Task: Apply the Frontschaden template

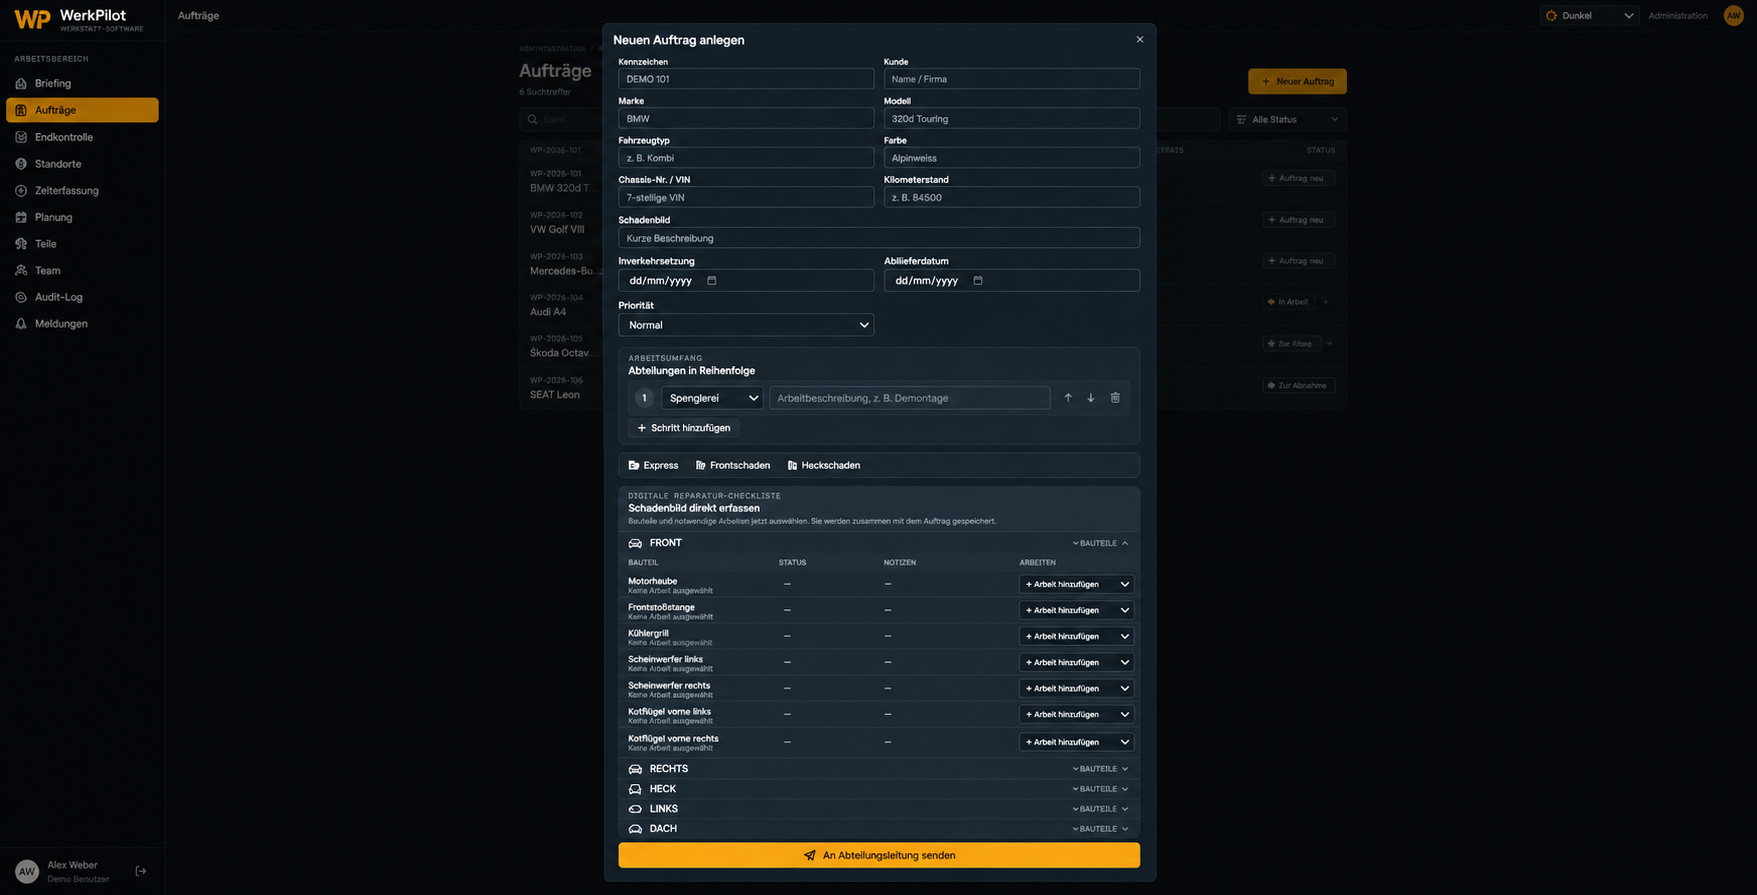Action: click(733, 465)
